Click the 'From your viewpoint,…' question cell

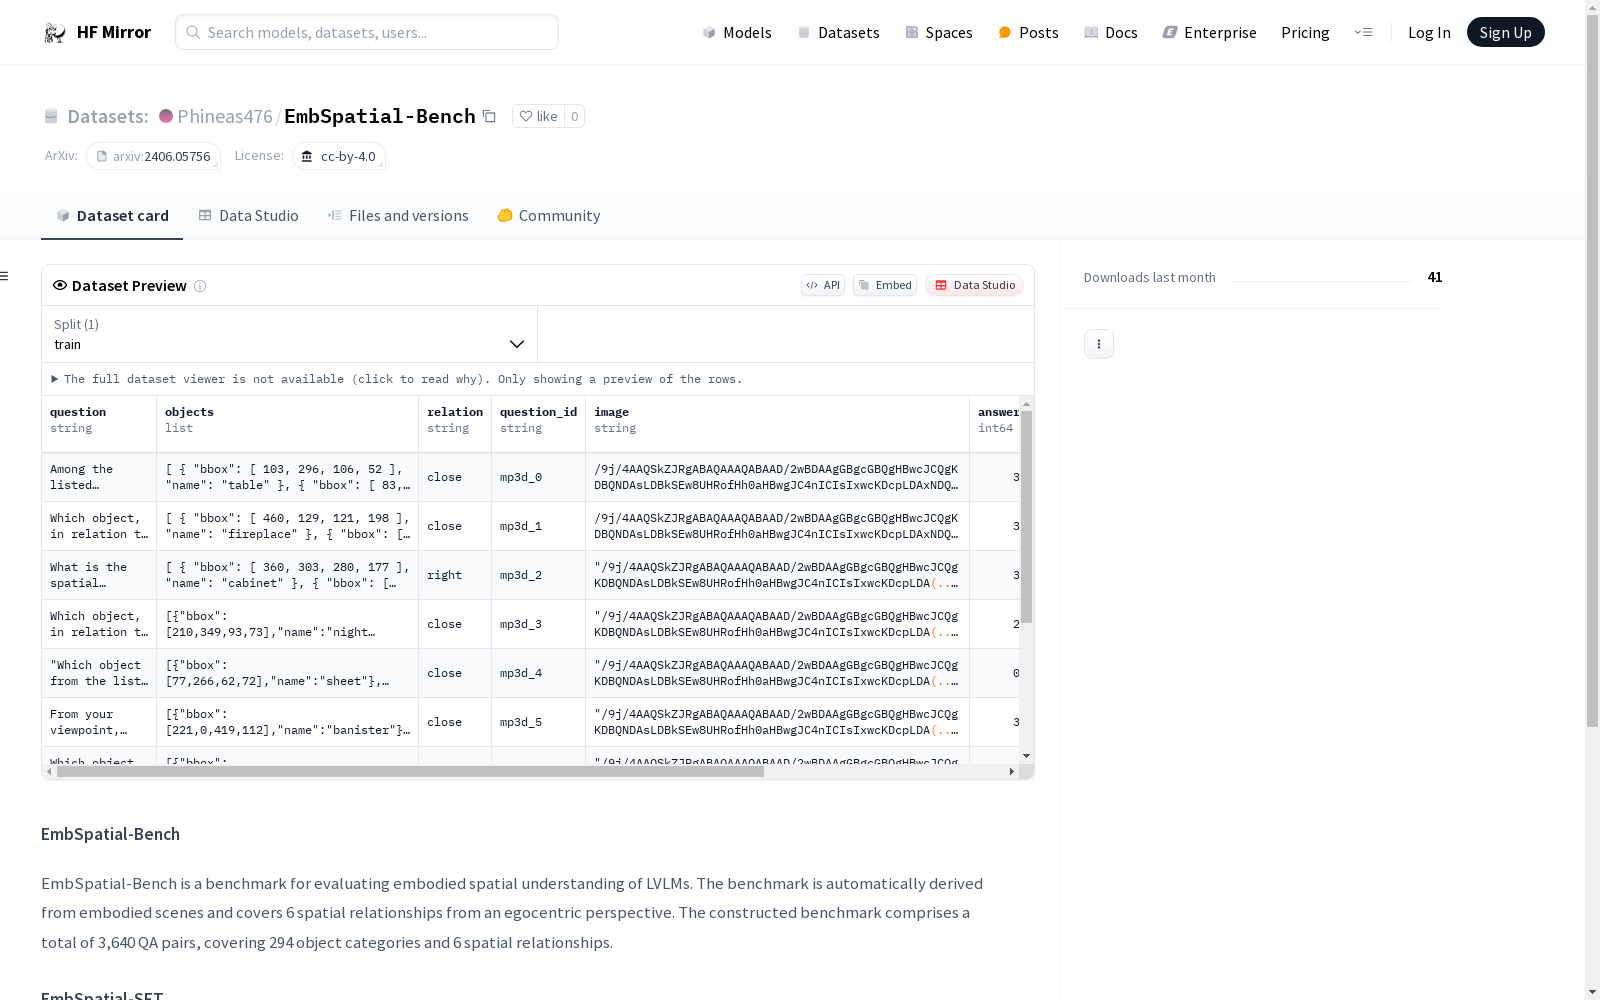point(99,722)
